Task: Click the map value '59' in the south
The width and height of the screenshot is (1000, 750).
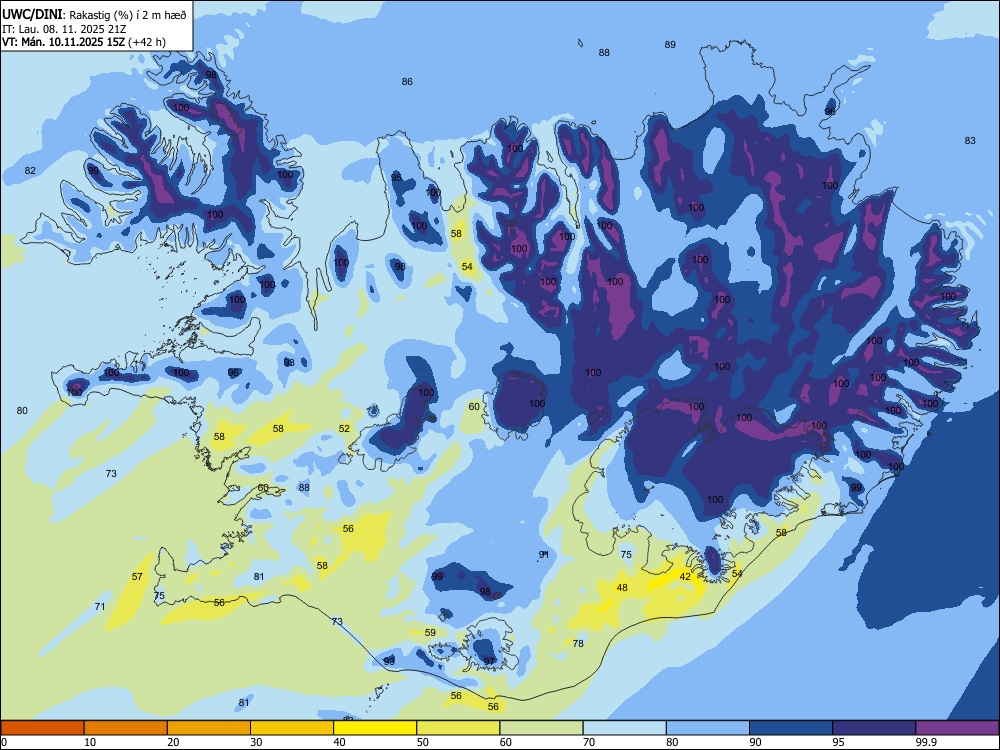Action: coord(430,633)
